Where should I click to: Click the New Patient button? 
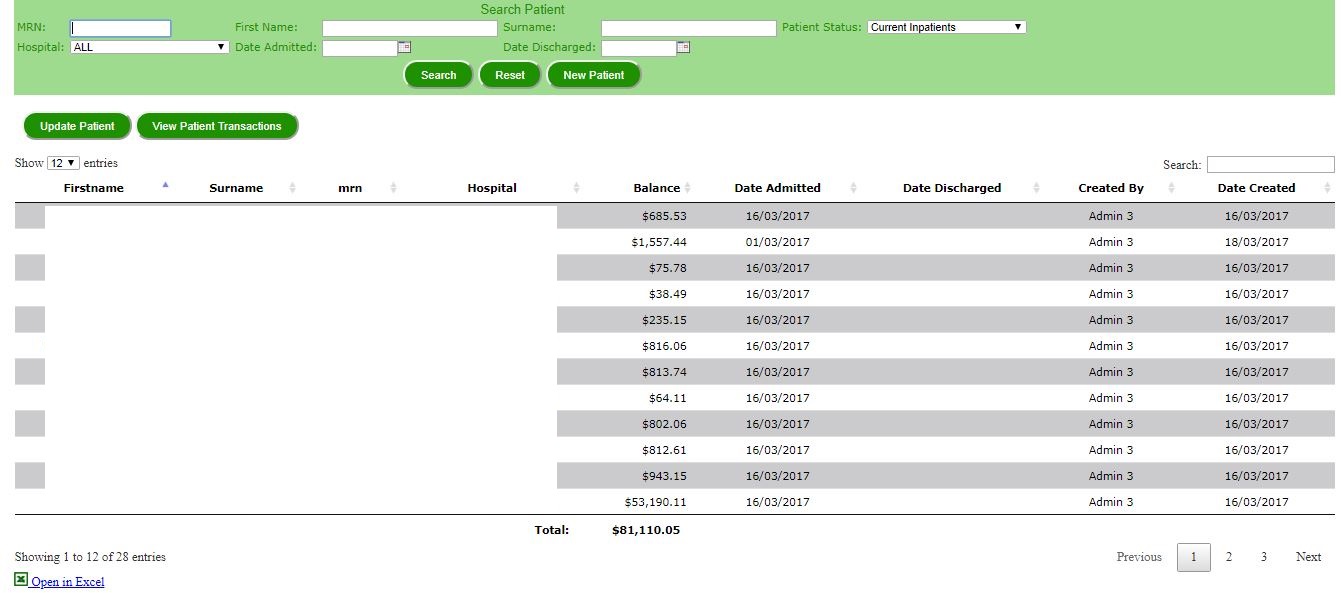coord(593,75)
